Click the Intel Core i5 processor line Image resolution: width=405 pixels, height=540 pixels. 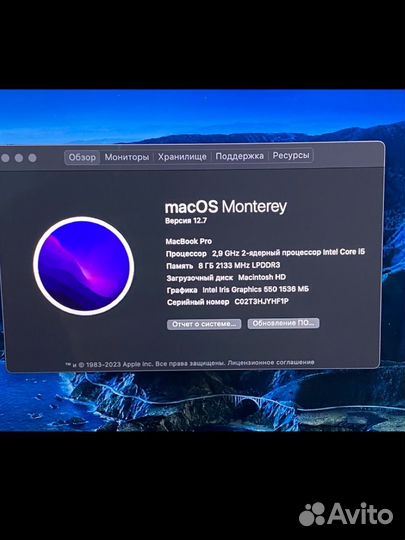[265, 253]
